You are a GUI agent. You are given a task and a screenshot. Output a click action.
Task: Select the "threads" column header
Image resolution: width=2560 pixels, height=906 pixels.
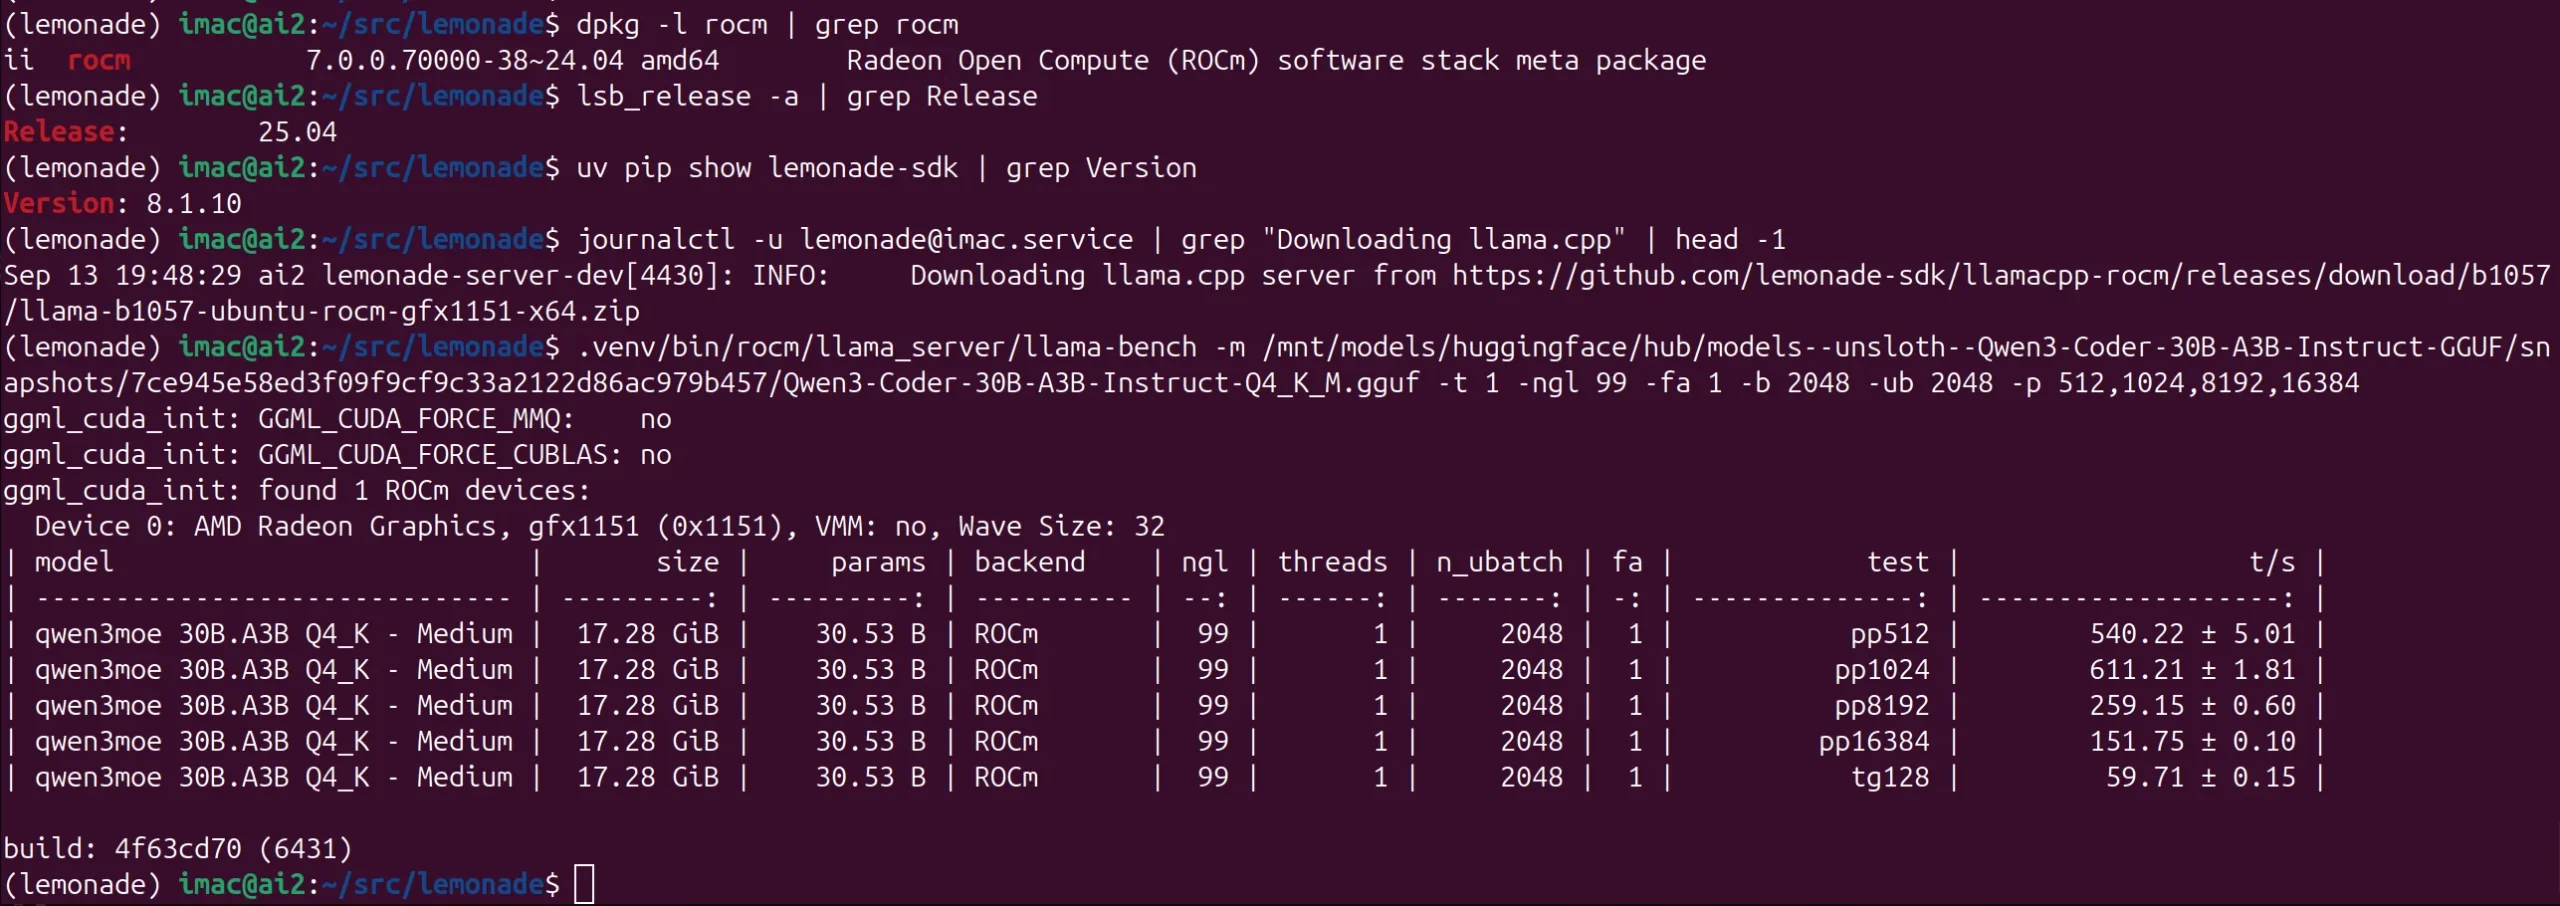[1332, 562]
